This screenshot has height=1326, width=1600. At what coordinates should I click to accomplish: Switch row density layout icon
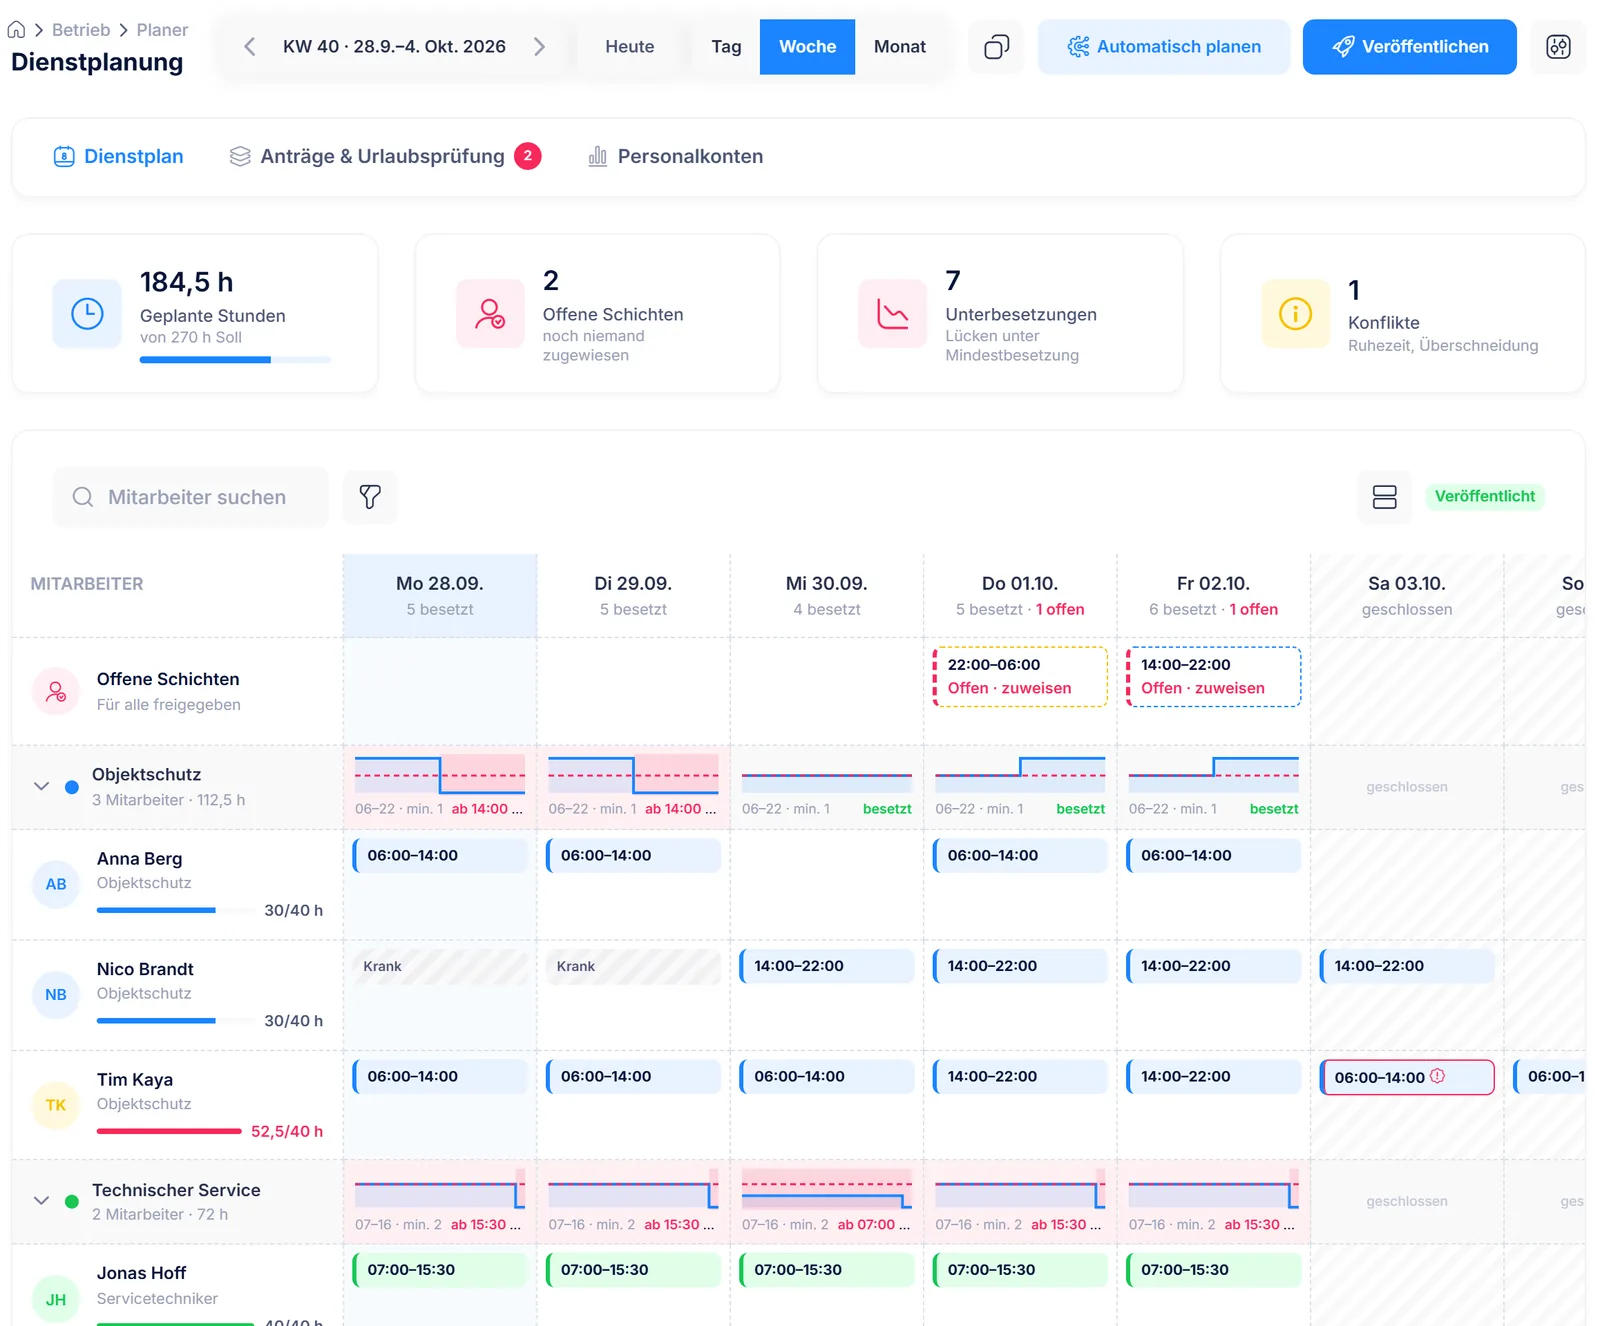[1384, 497]
